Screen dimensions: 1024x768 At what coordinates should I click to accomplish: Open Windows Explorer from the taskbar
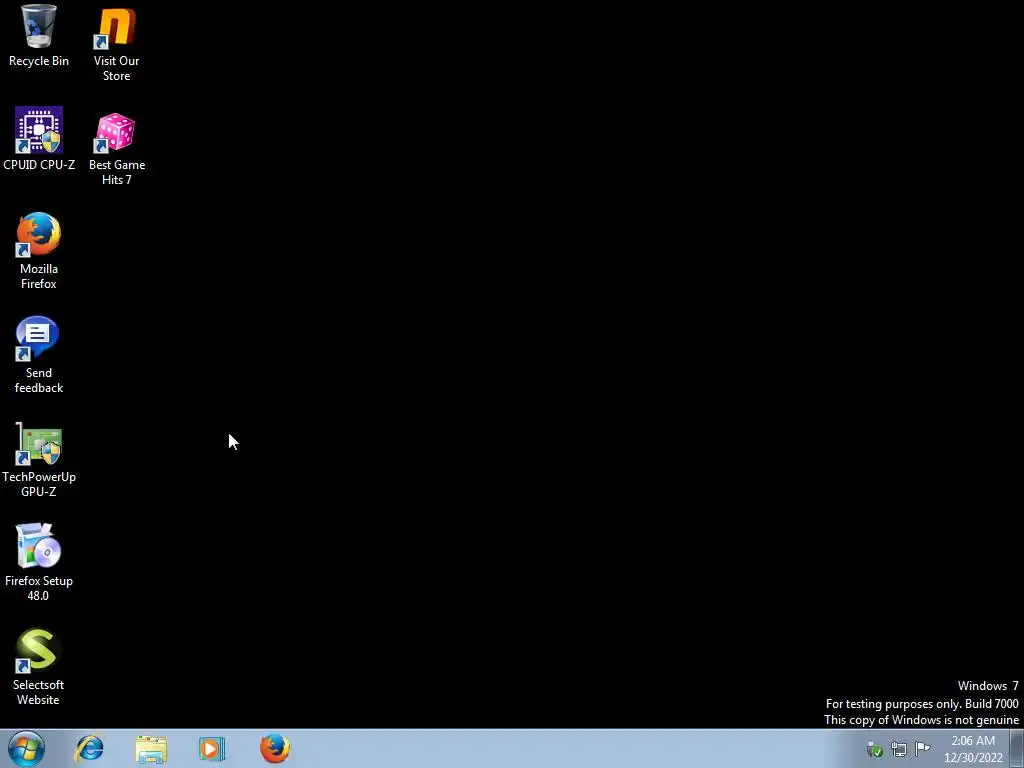point(151,748)
